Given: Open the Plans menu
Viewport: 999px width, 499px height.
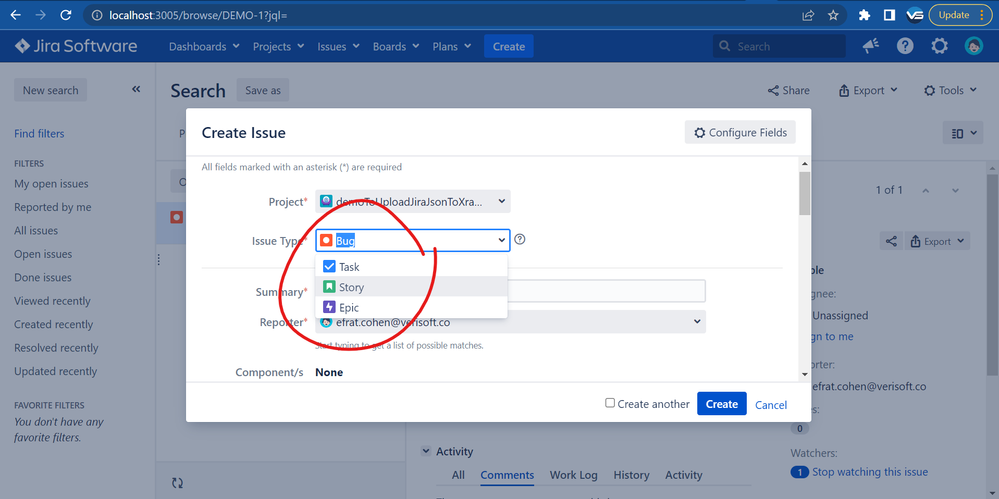Looking at the screenshot, I should pos(452,47).
